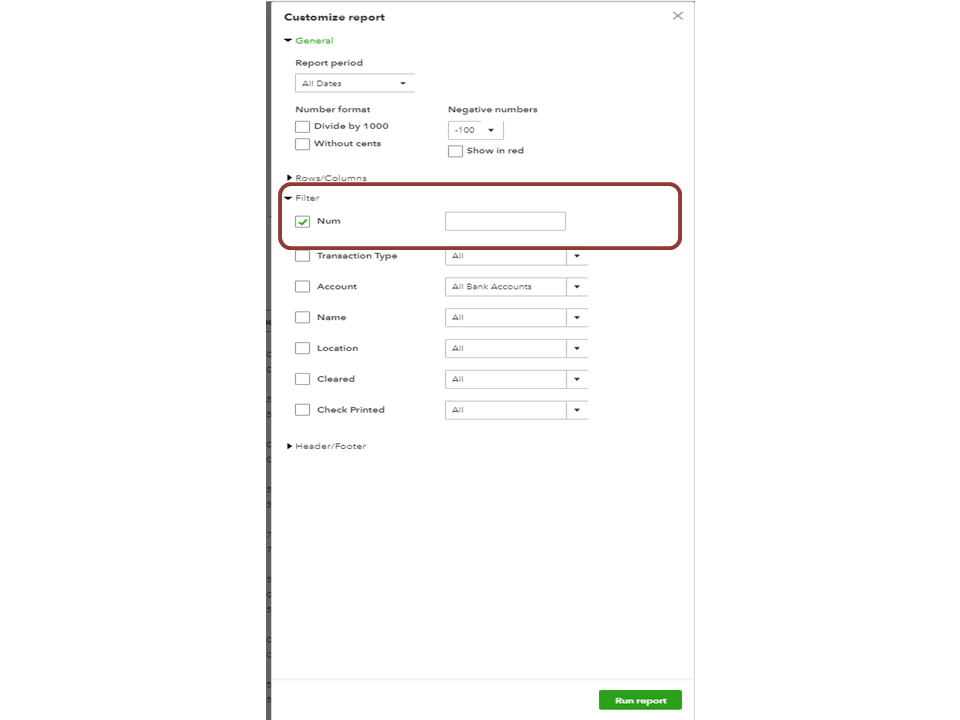Uncheck the Num filter checkbox

(x=303, y=221)
